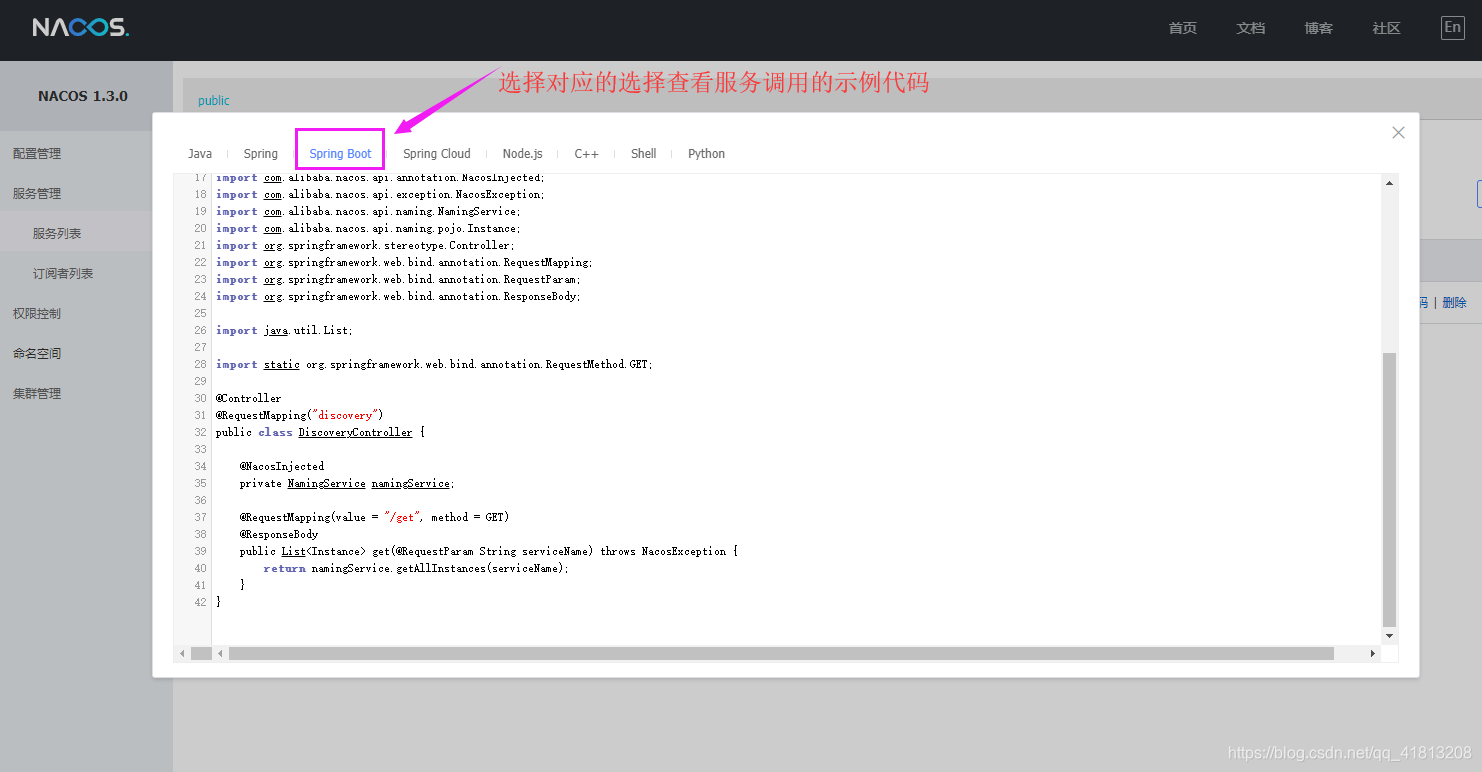Select the Java tab

coord(200,154)
